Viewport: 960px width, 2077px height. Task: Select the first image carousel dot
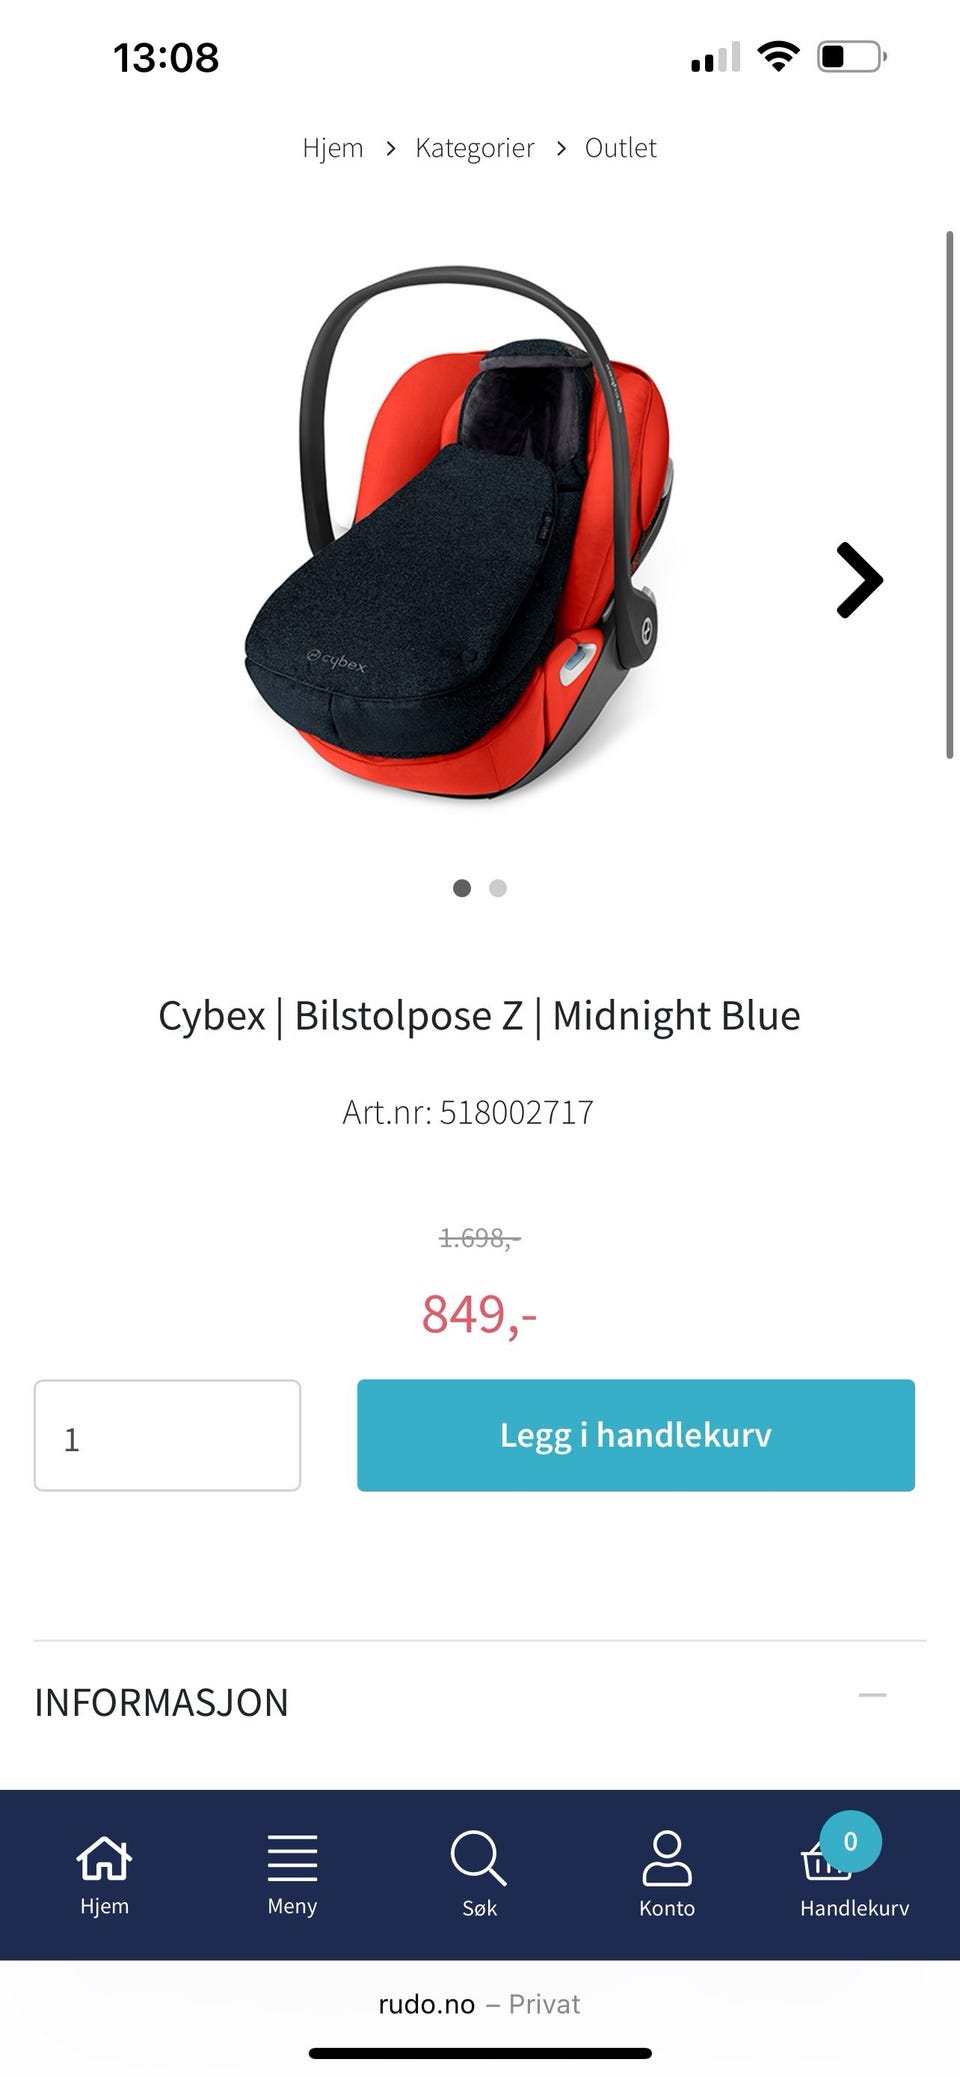tap(462, 888)
